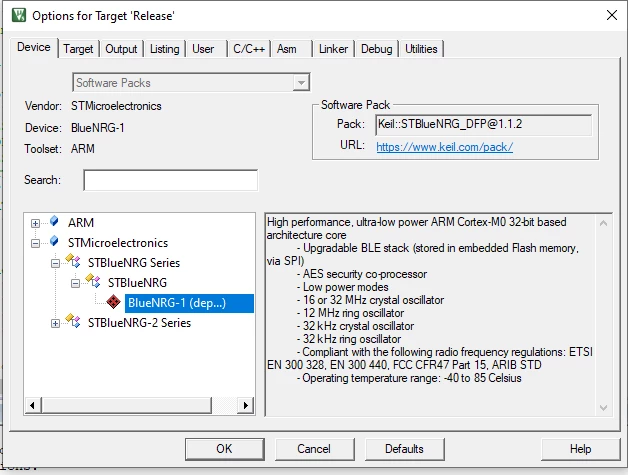Open the Debug tab

[x=376, y=49]
